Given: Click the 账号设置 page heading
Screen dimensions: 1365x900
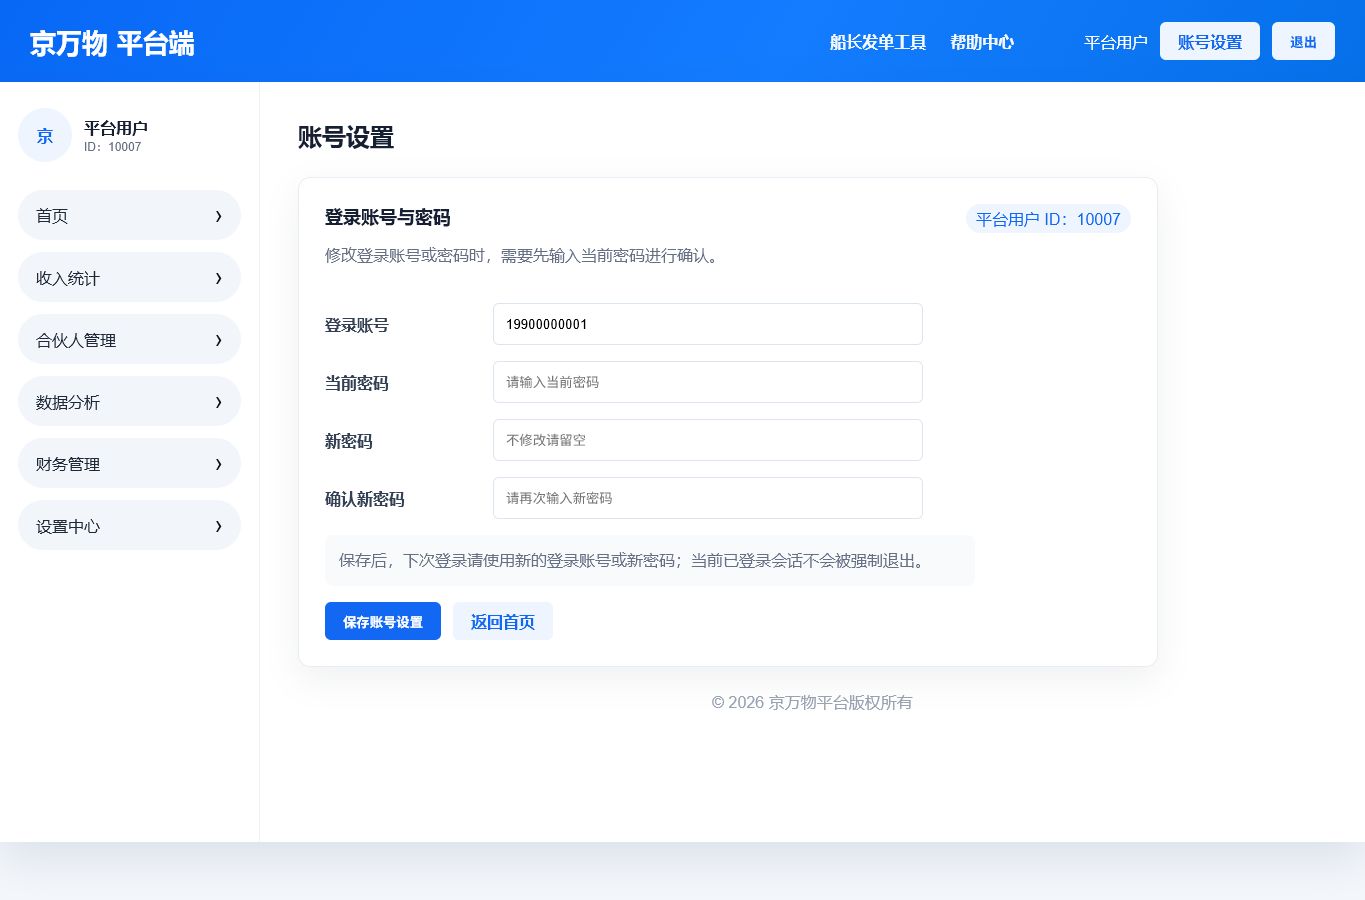Looking at the screenshot, I should tap(346, 138).
